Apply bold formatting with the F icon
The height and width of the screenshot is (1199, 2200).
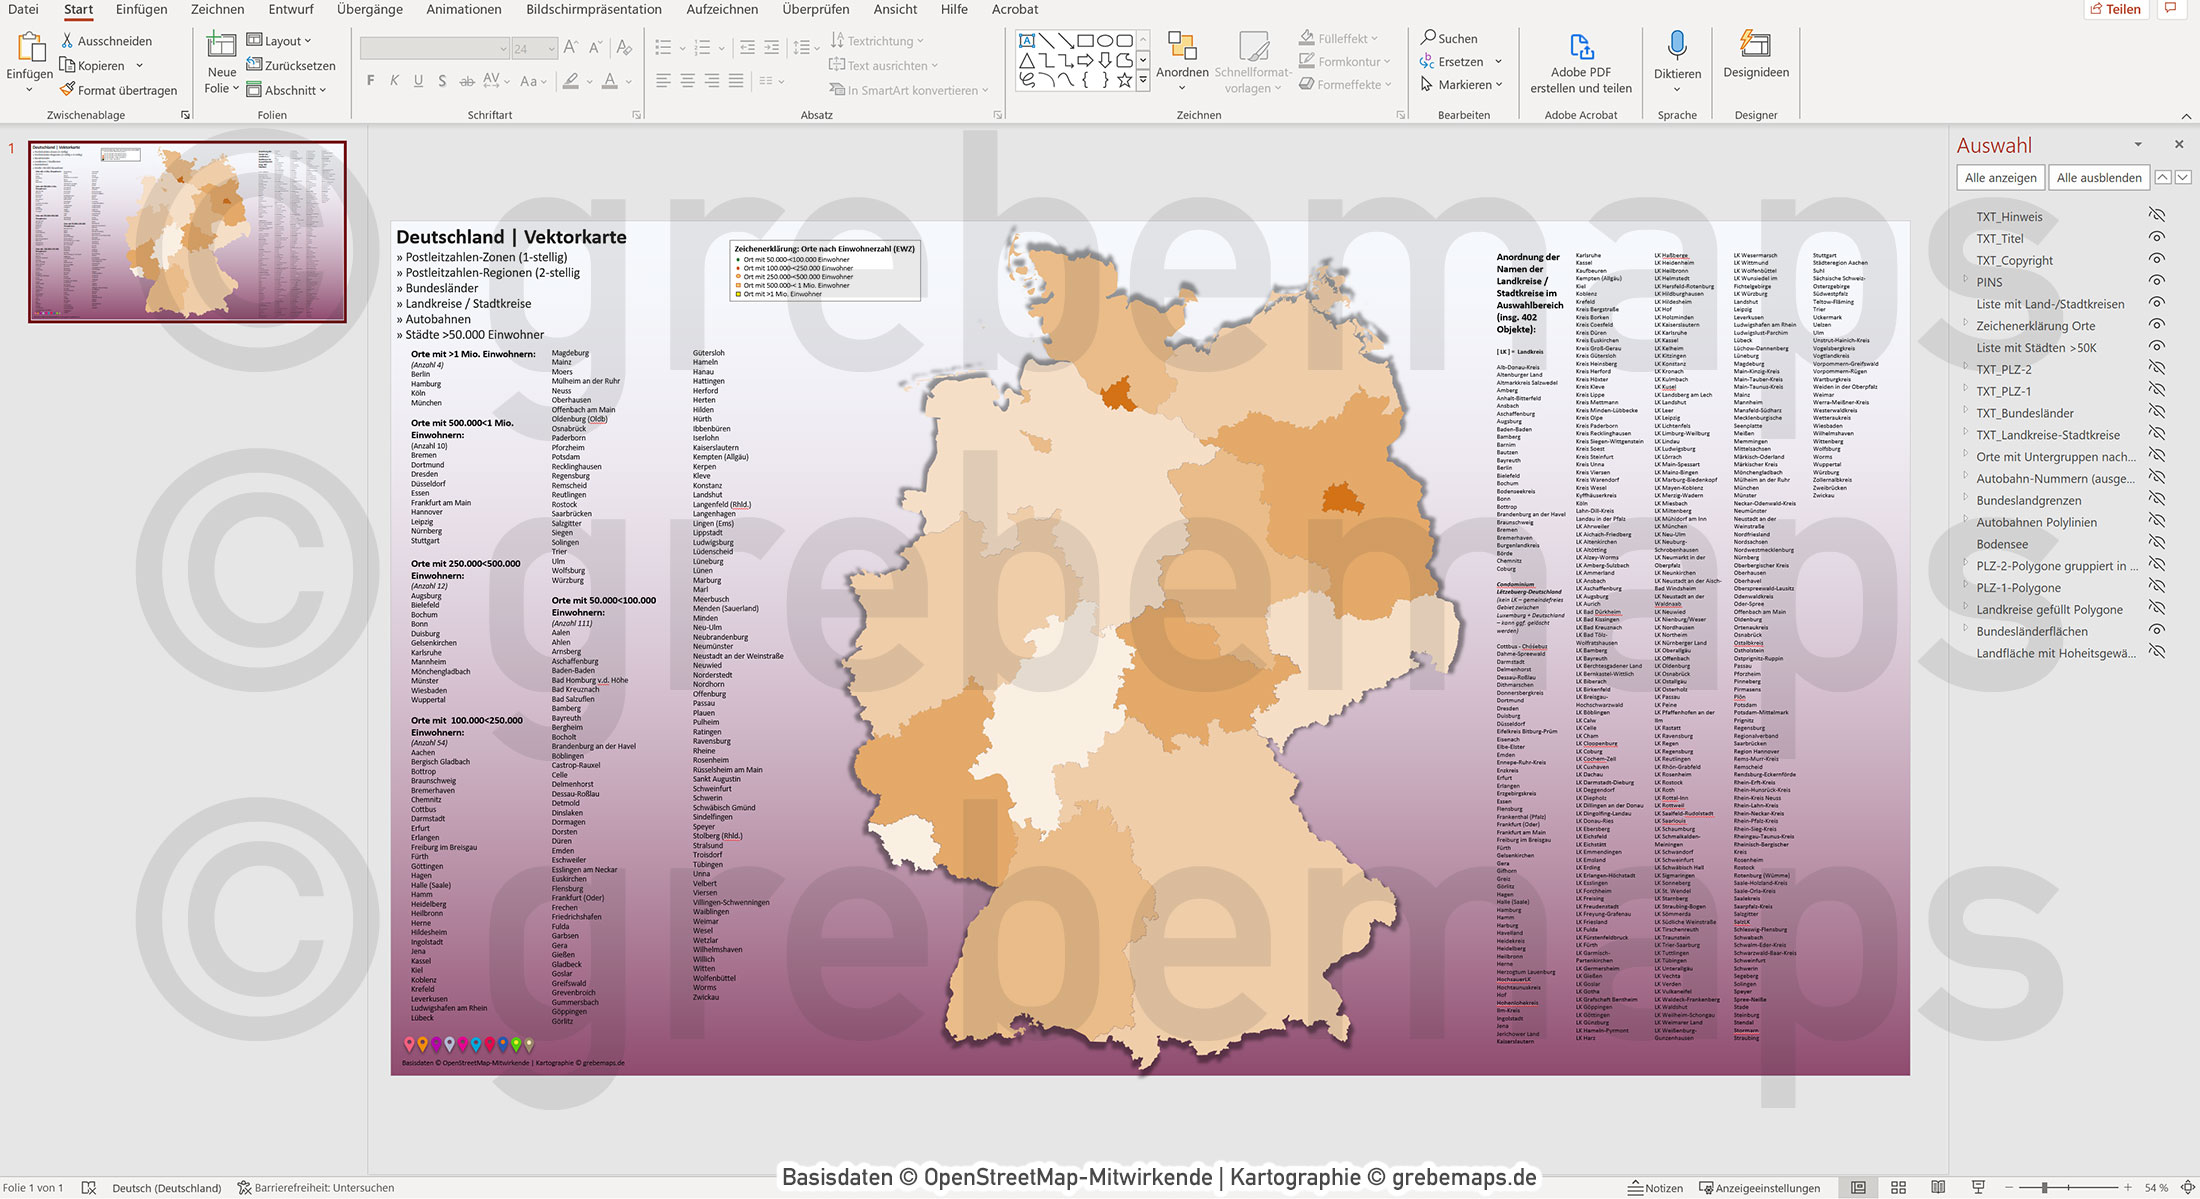[x=369, y=81]
